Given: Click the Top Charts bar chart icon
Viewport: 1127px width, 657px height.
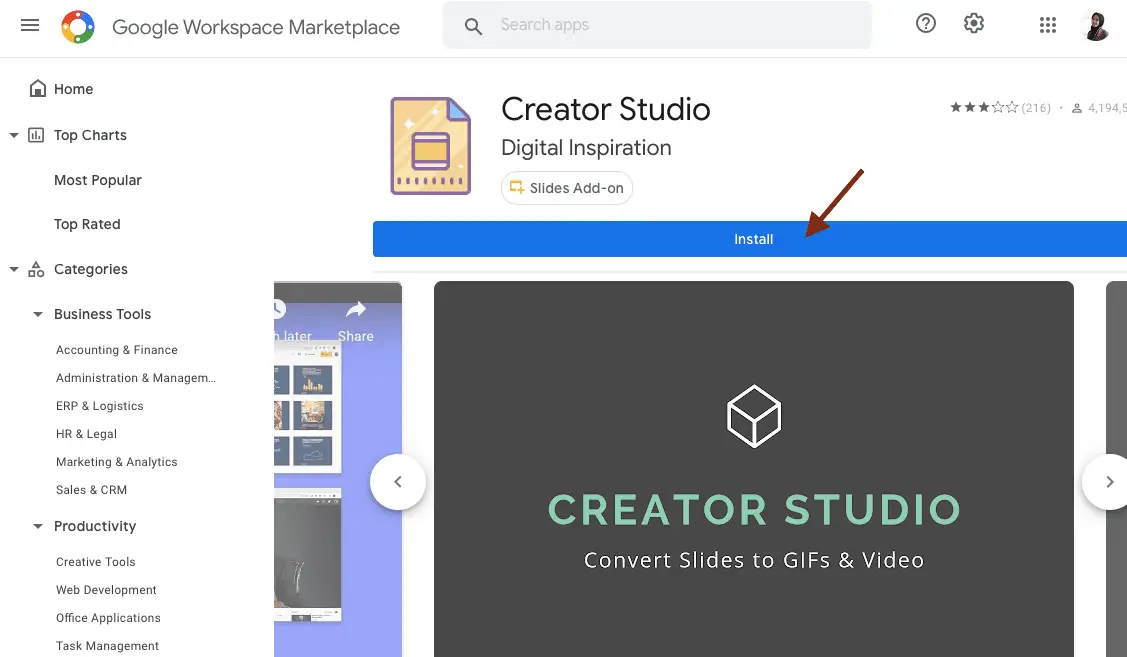Looking at the screenshot, I should tap(36, 134).
